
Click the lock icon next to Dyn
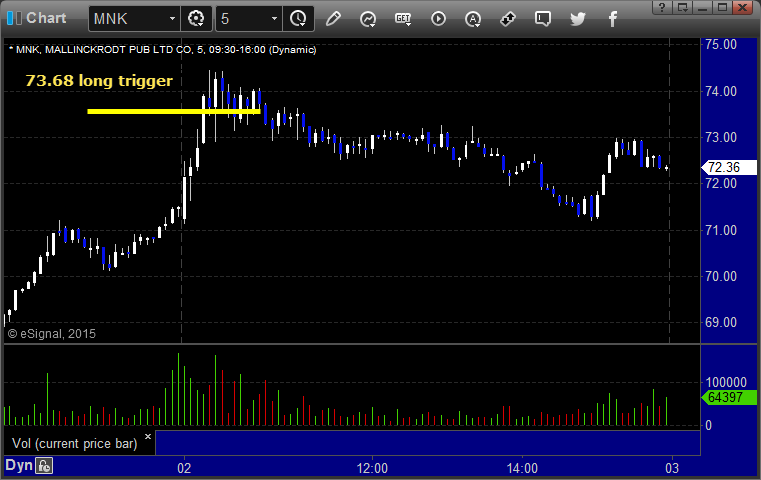click(44, 466)
